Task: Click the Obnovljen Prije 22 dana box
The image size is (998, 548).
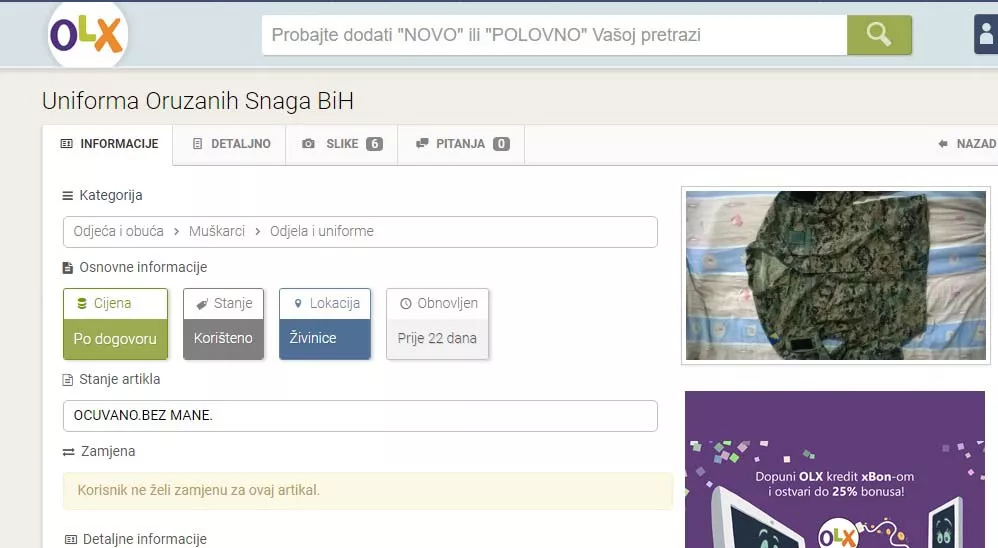Action: [x=437, y=323]
